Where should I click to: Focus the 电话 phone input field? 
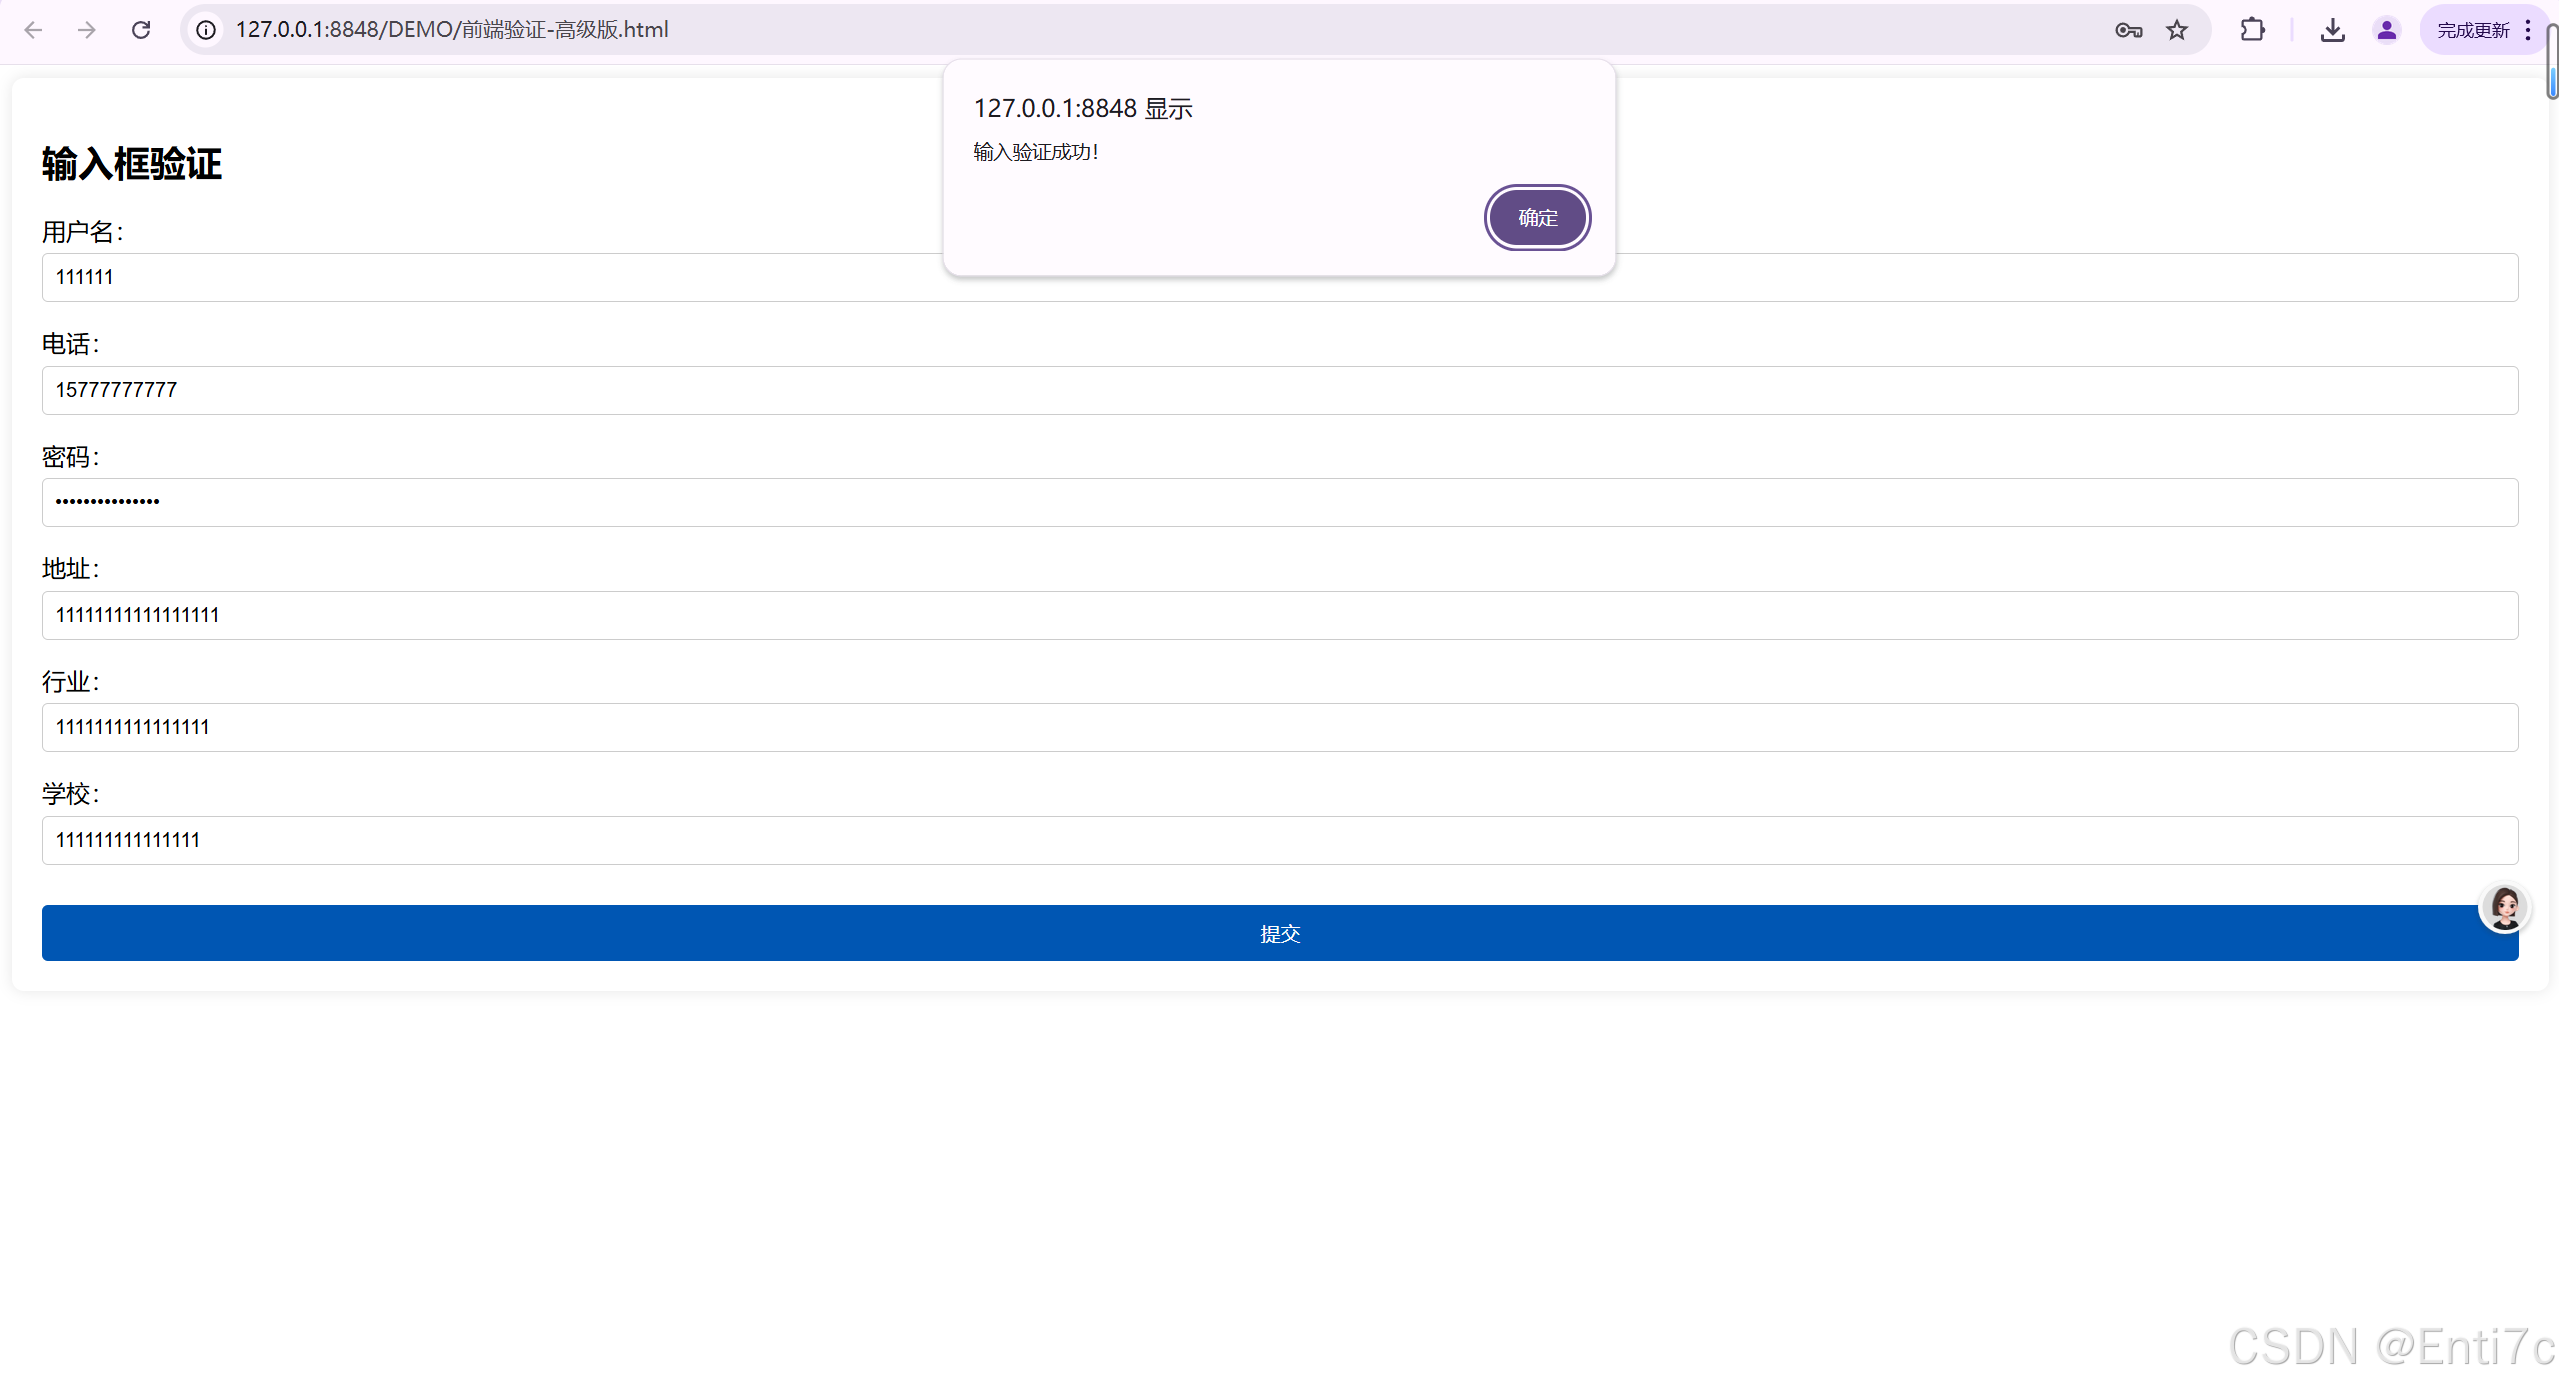click(x=1279, y=390)
